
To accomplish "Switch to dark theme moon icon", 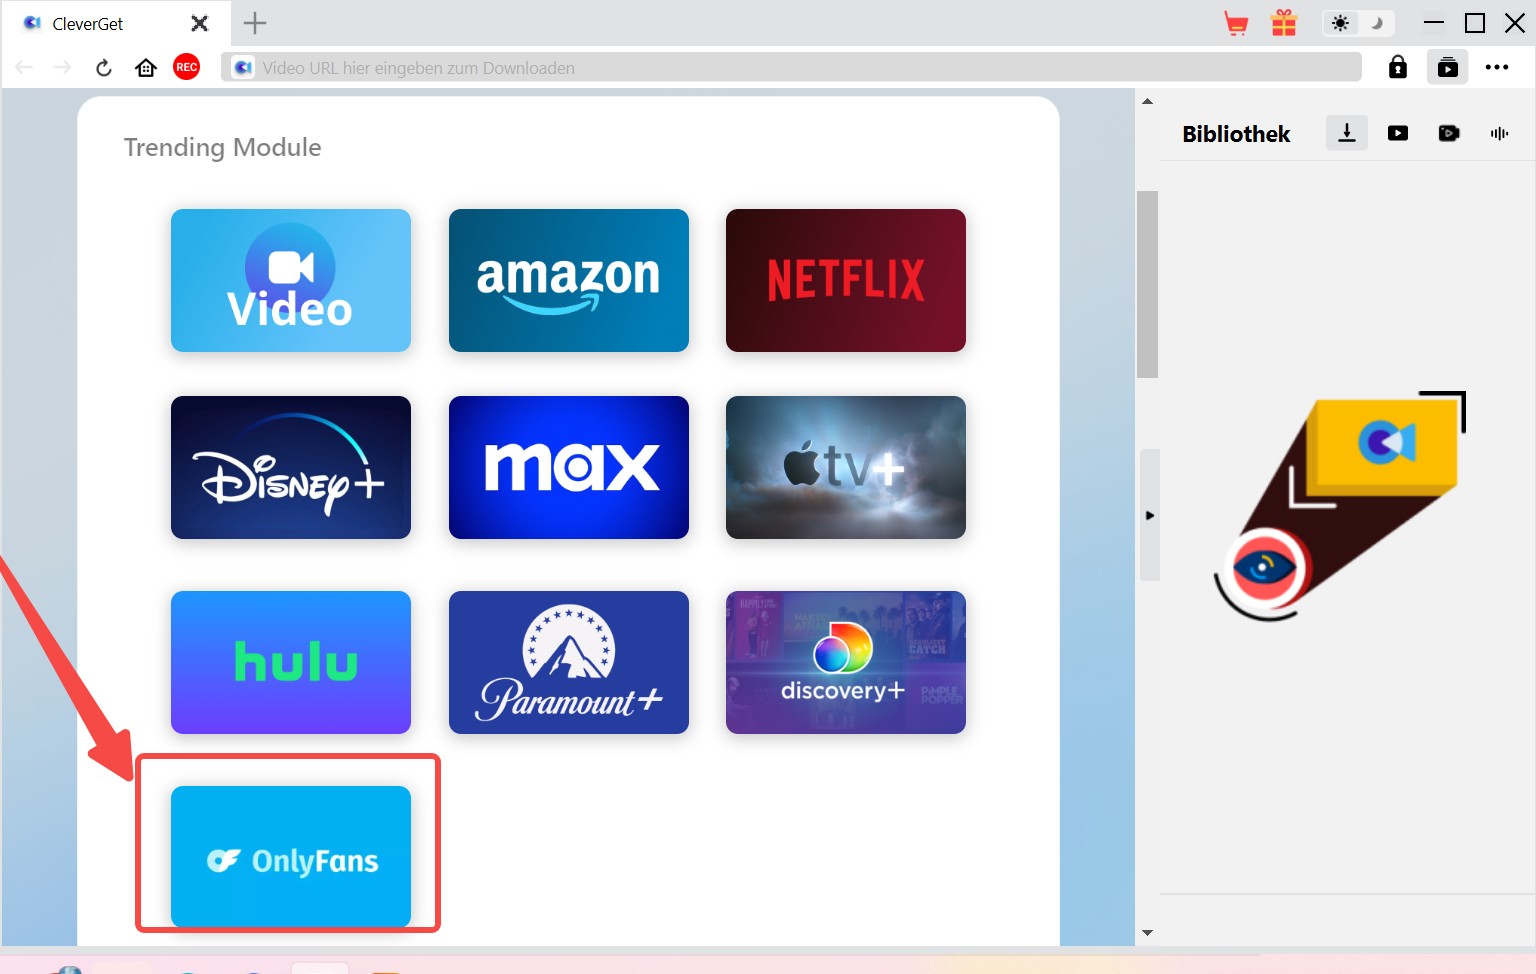I will [x=1377, y=23].
